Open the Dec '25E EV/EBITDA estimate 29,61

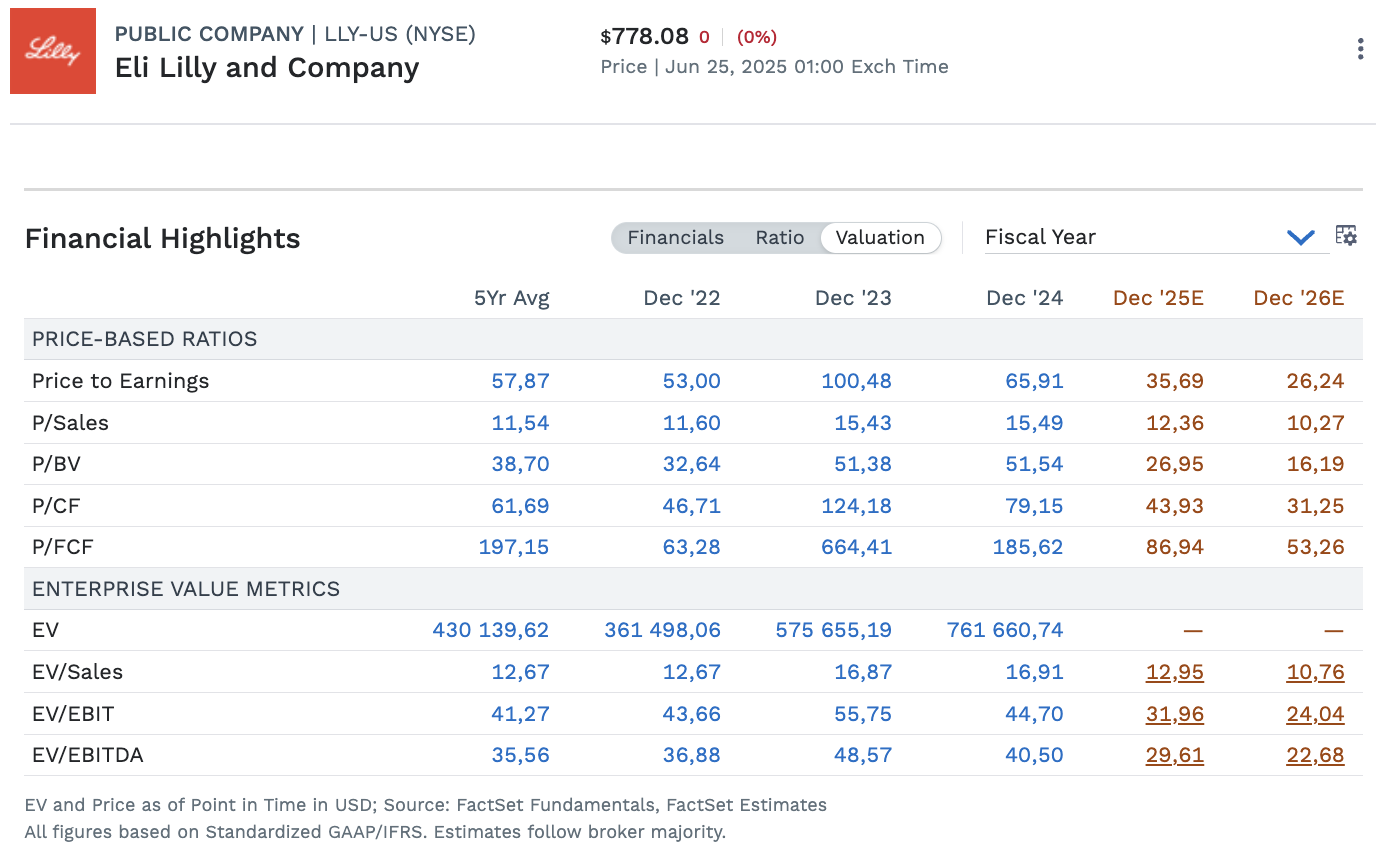pyautogui.click(x=1175, y=755)
